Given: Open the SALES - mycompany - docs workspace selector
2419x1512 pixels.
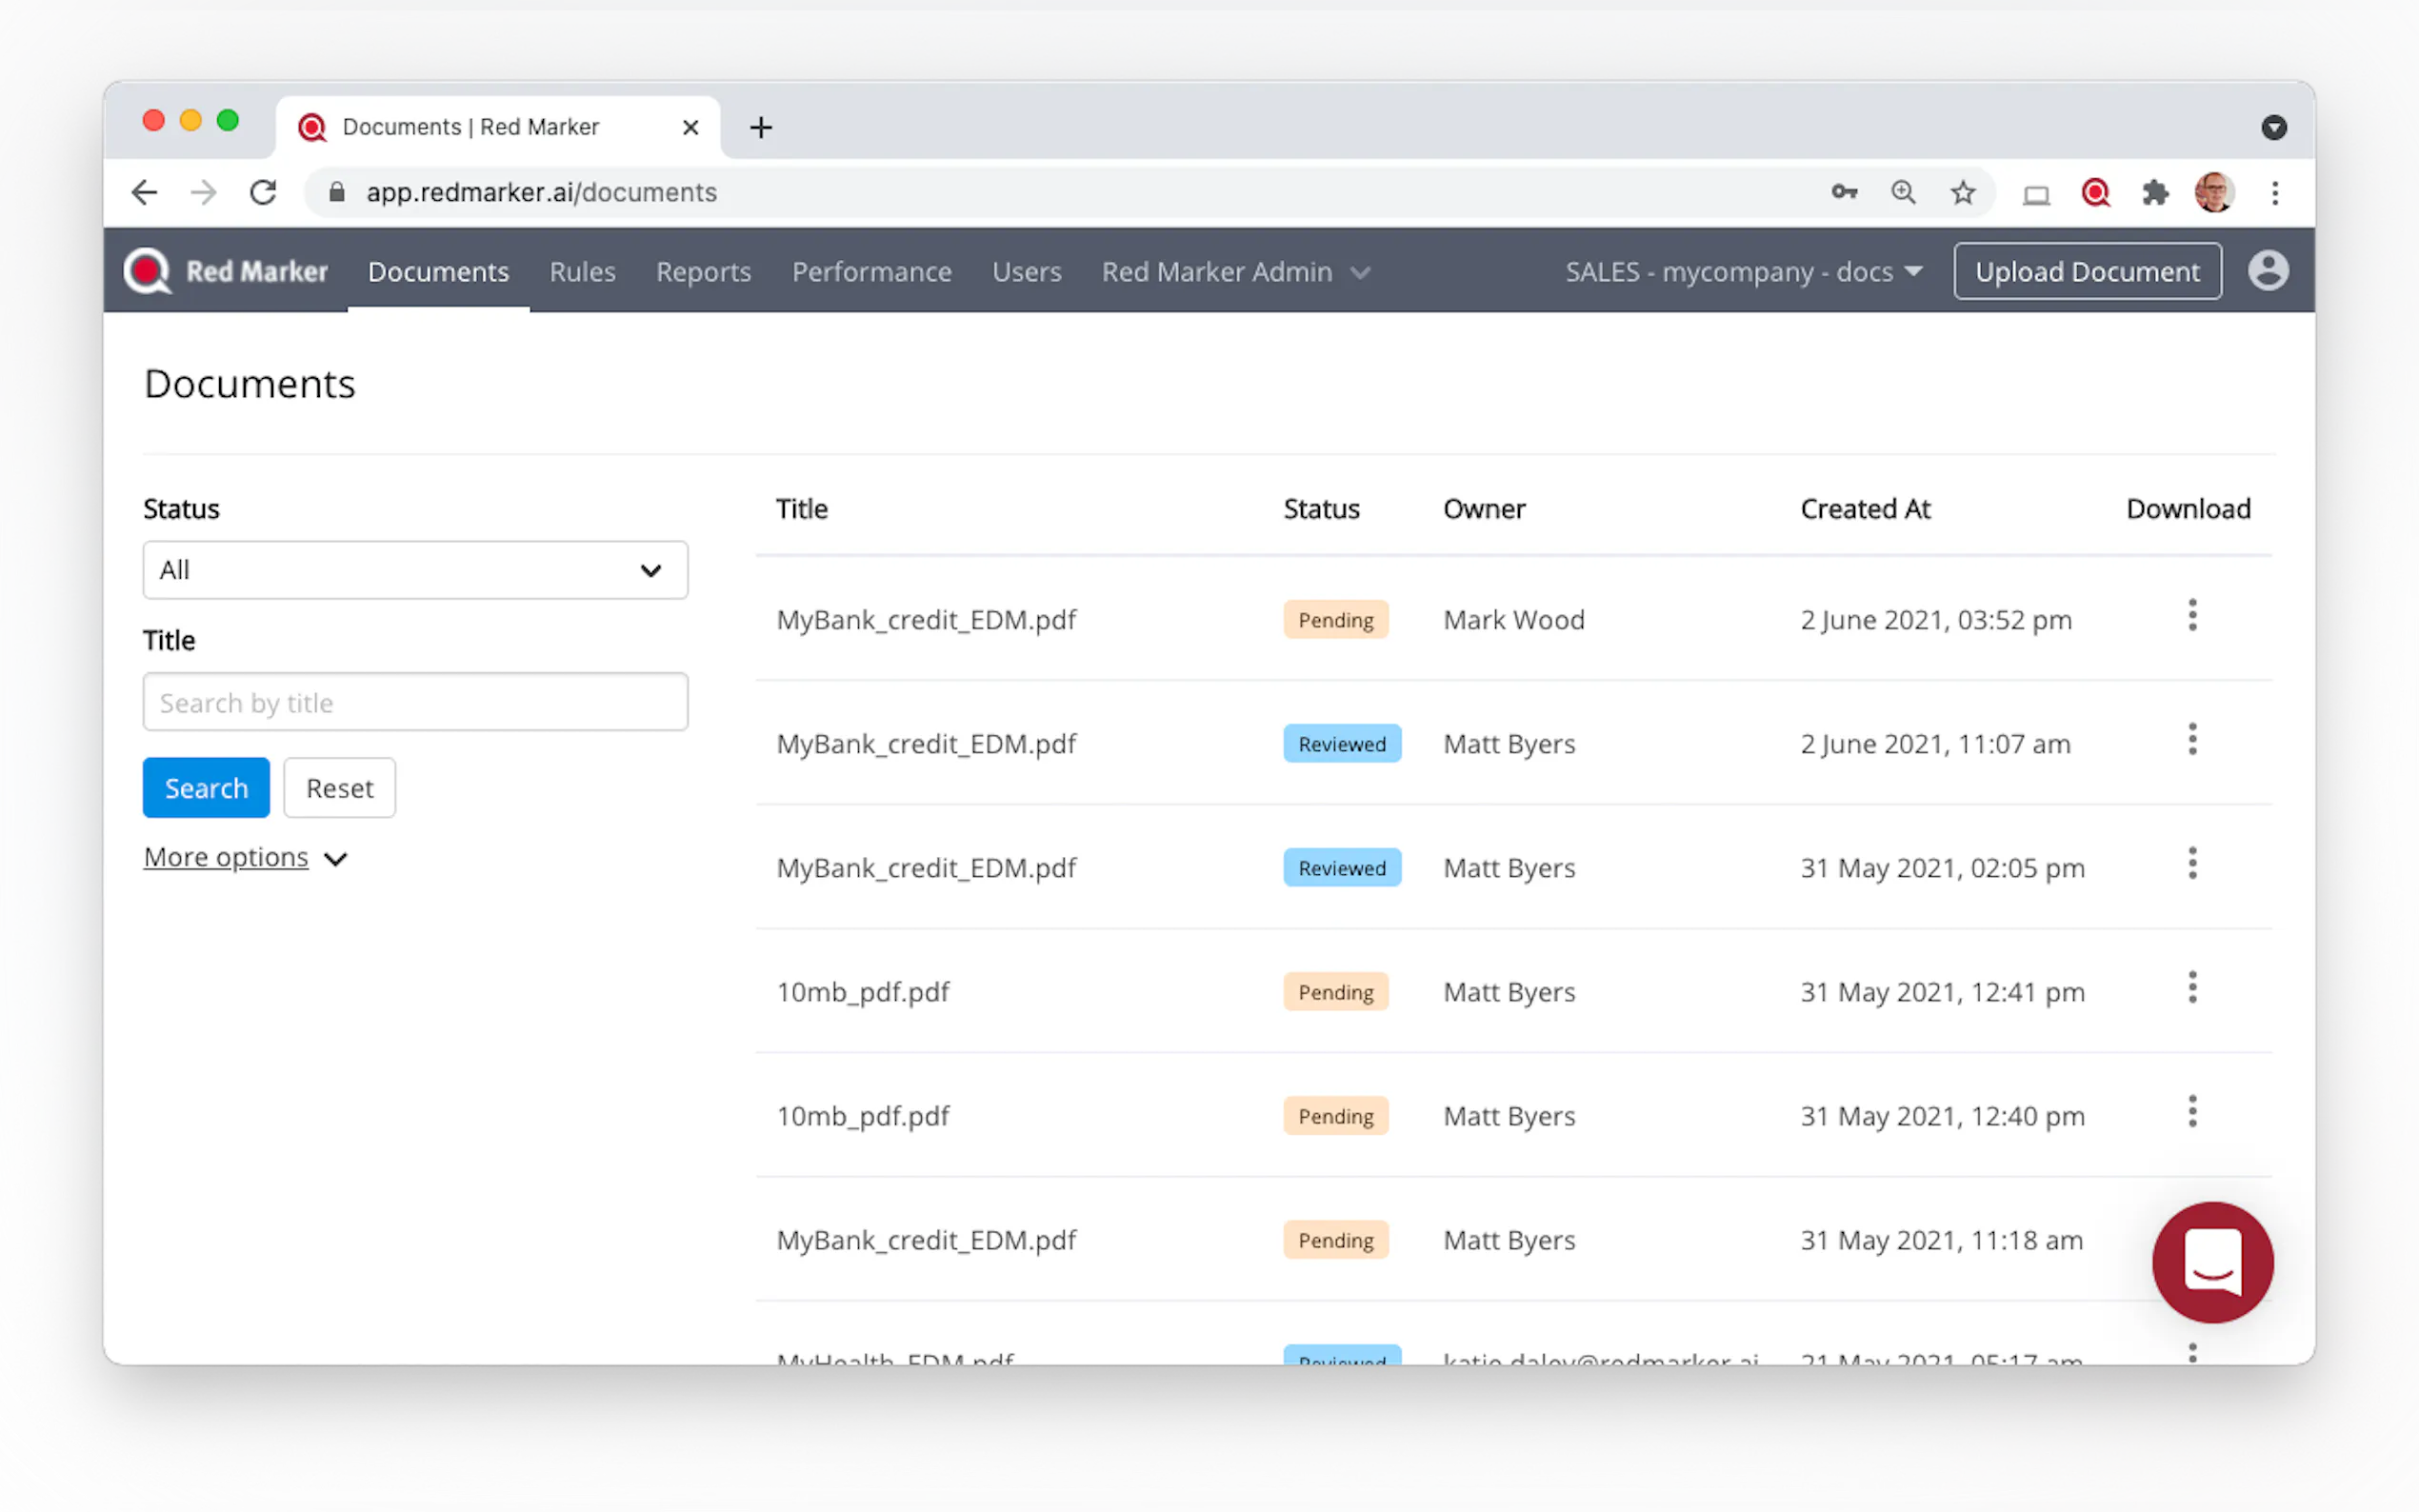Looking at the screenshot, I should point(1742,272).
